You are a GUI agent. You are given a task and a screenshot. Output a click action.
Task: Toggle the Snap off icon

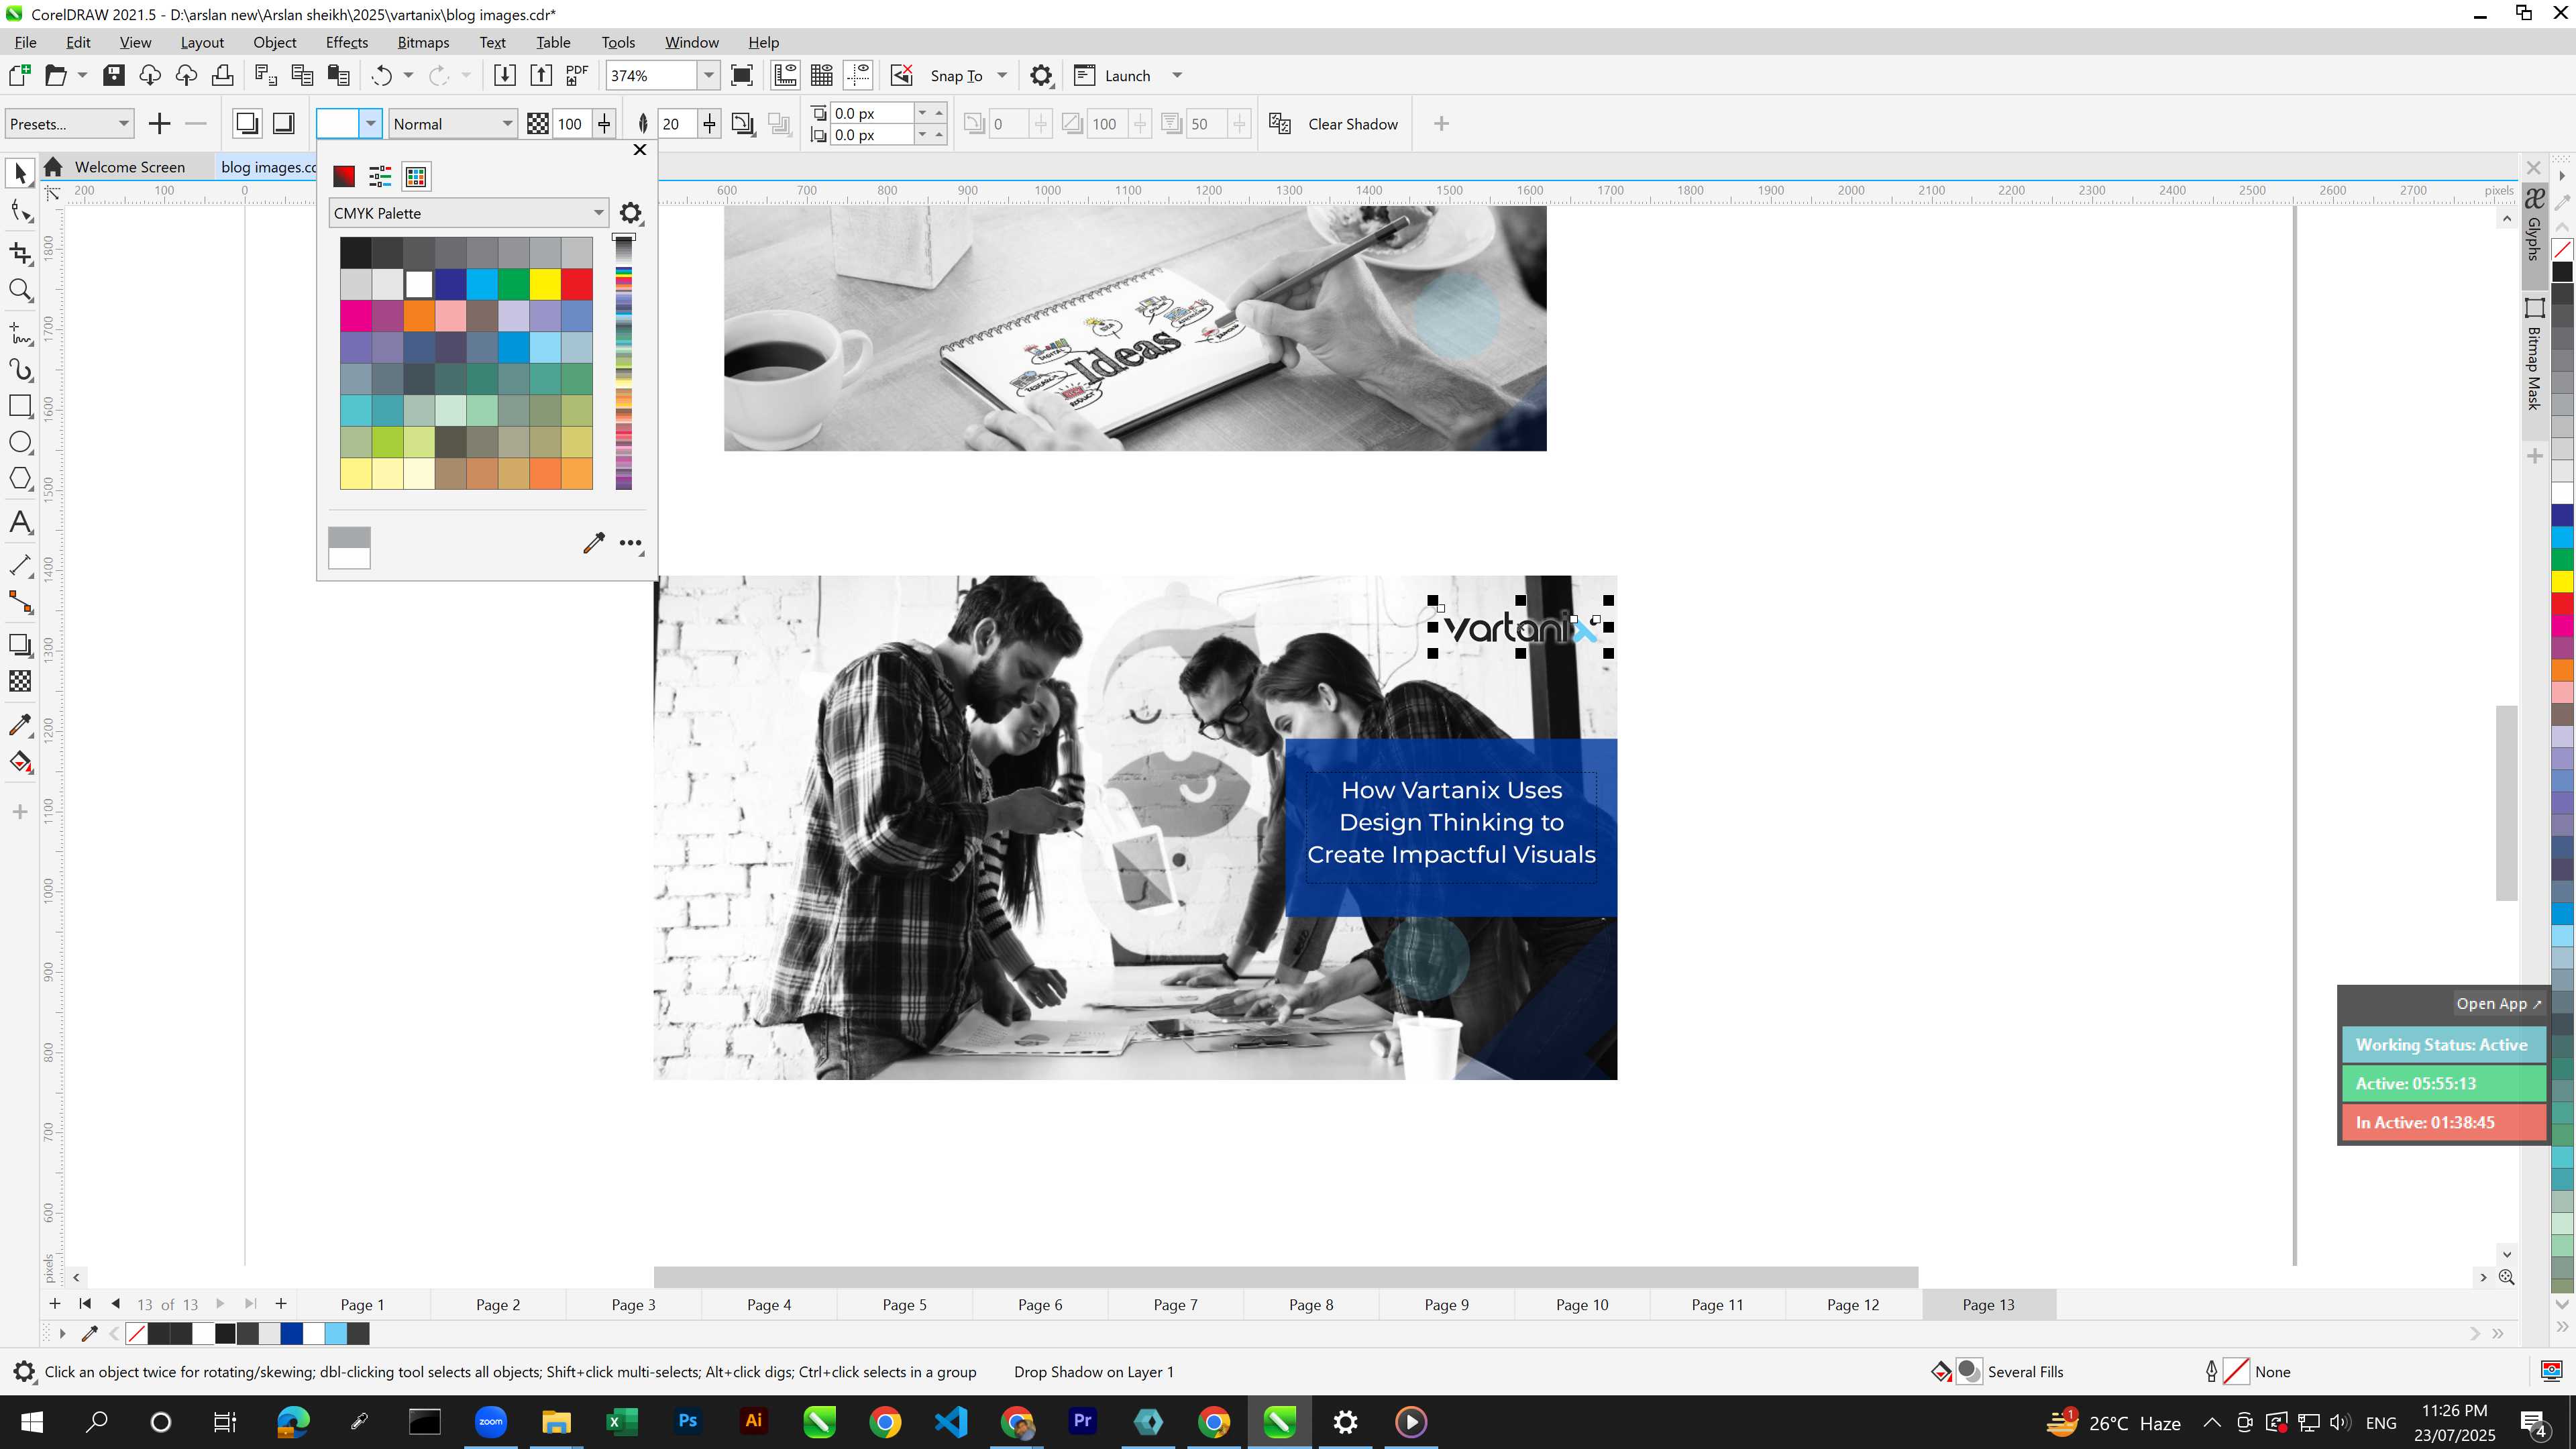(x=901, y=75)
